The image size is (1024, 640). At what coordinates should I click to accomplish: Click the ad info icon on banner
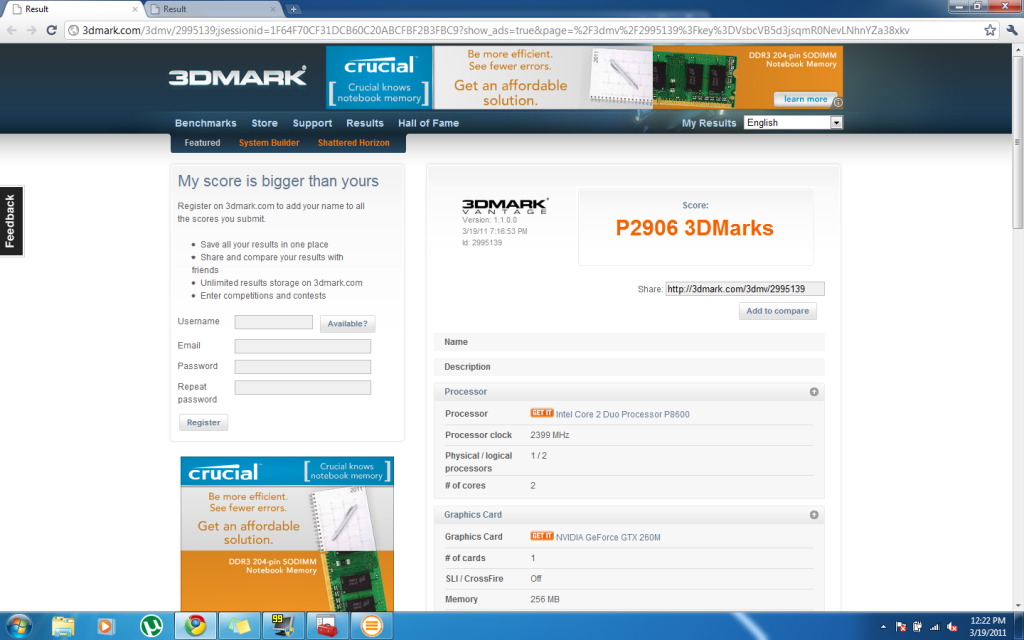pyautogui.click(x=838, y=103)
